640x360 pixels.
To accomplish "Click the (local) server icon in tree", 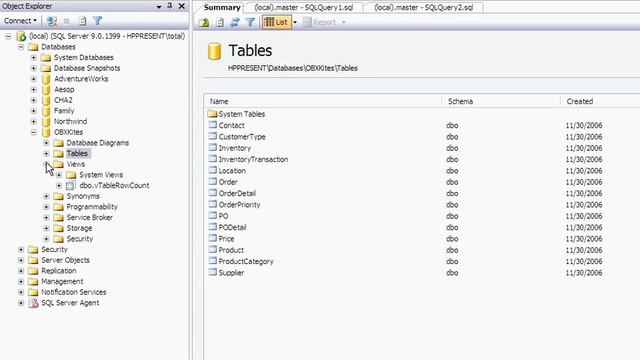I will (21, 36).
